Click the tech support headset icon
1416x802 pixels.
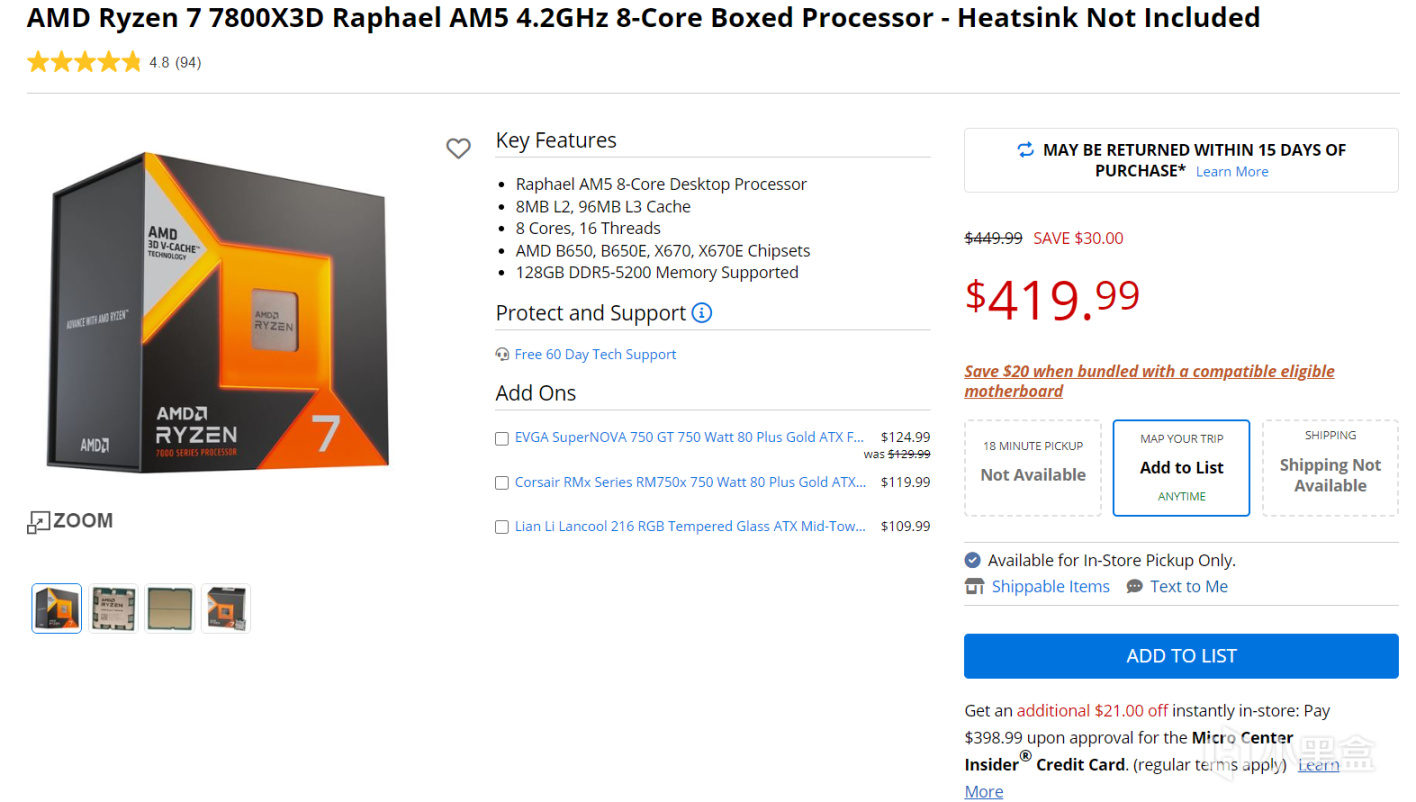[502, 354]
